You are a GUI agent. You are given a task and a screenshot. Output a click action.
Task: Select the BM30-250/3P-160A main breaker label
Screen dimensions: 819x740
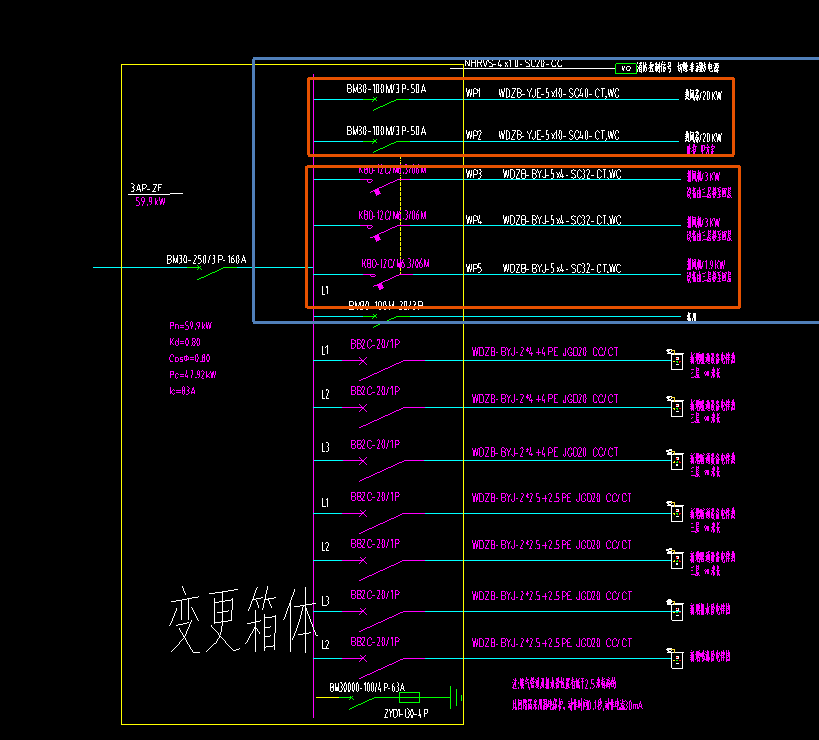[x=206, y=260]
